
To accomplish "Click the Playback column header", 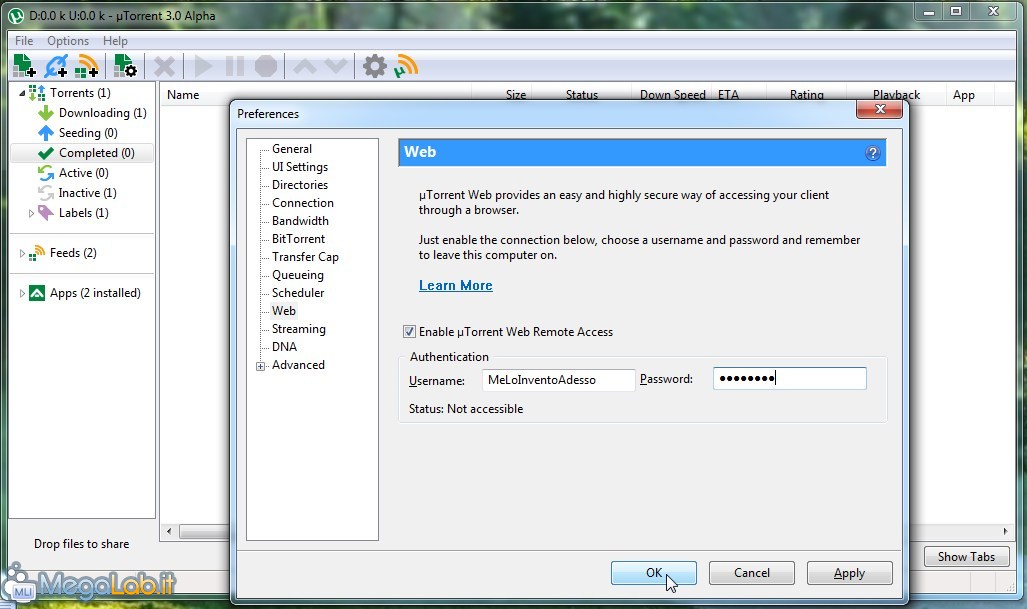I will click(x=896, y=95).
